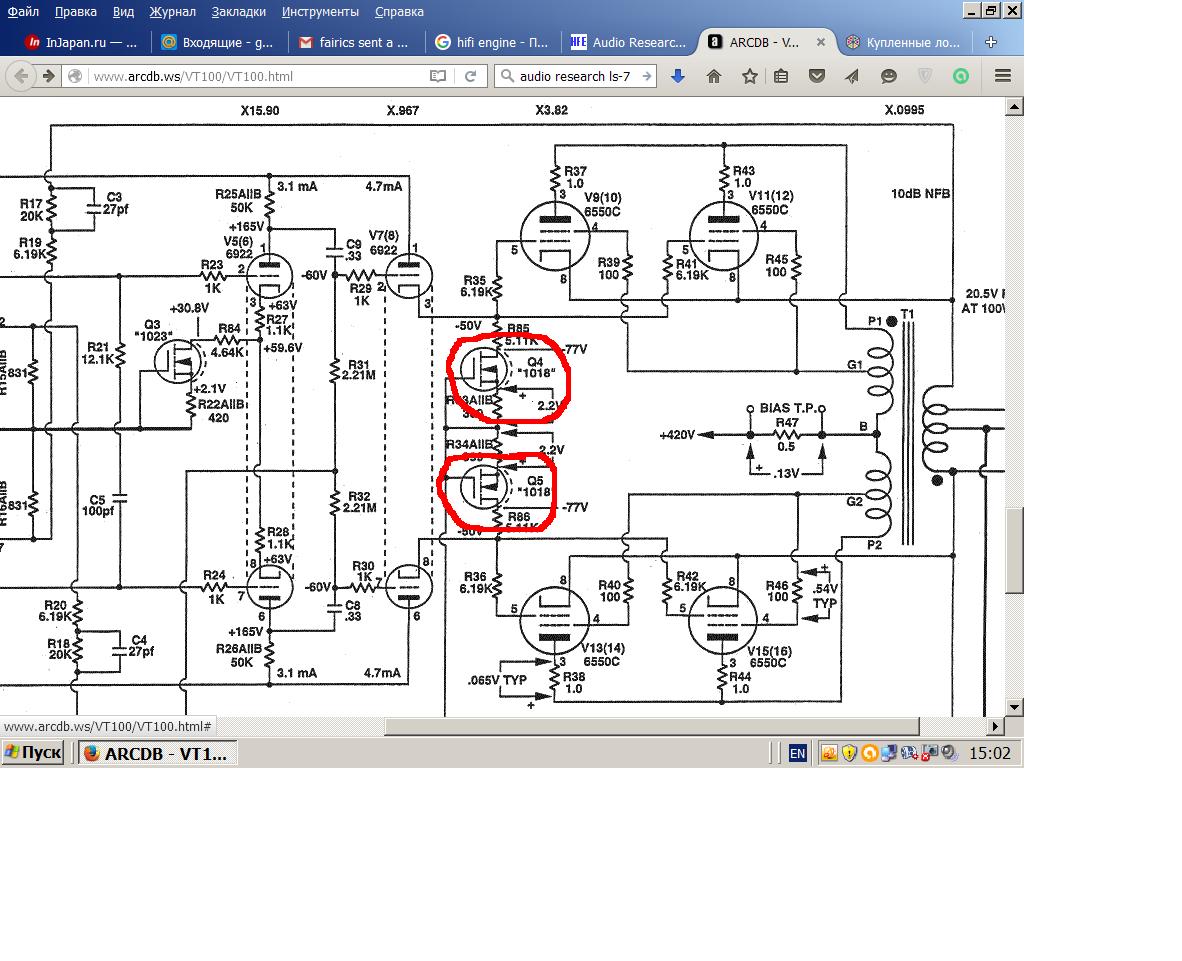
Task: Switch to the Audio Research tab
Action: coord(628,42)
